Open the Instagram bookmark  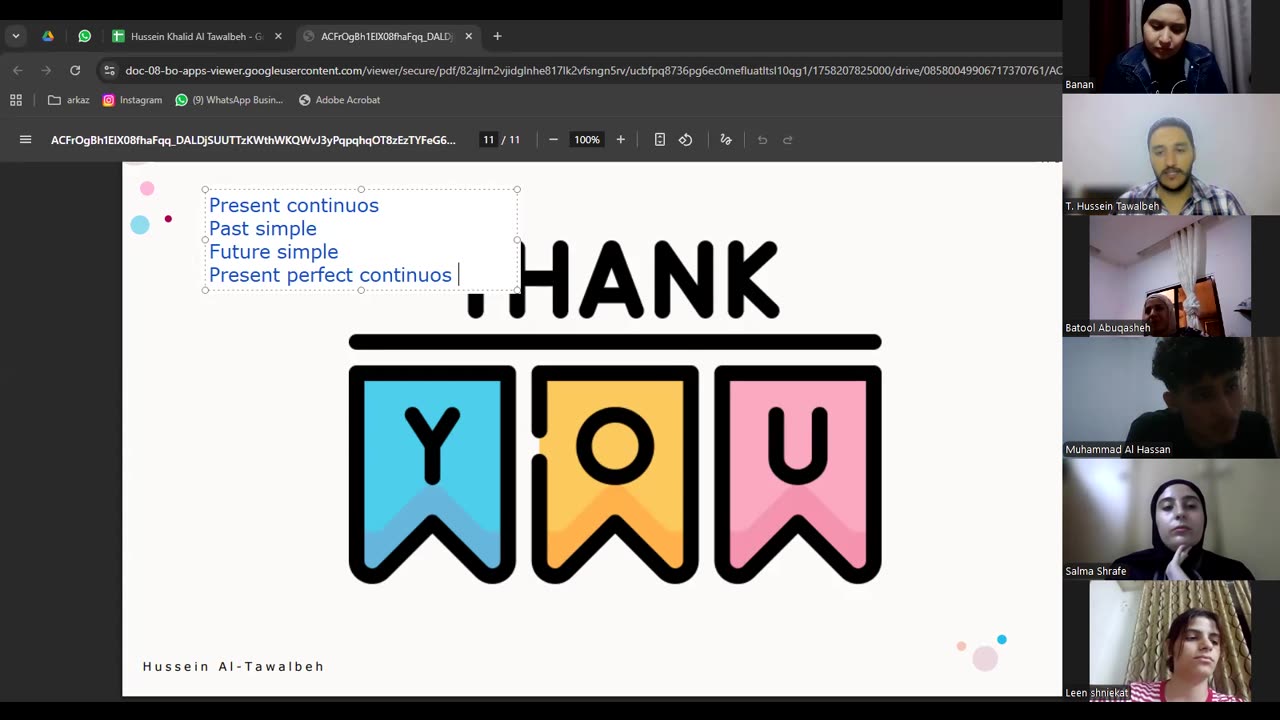click(132, 100)
